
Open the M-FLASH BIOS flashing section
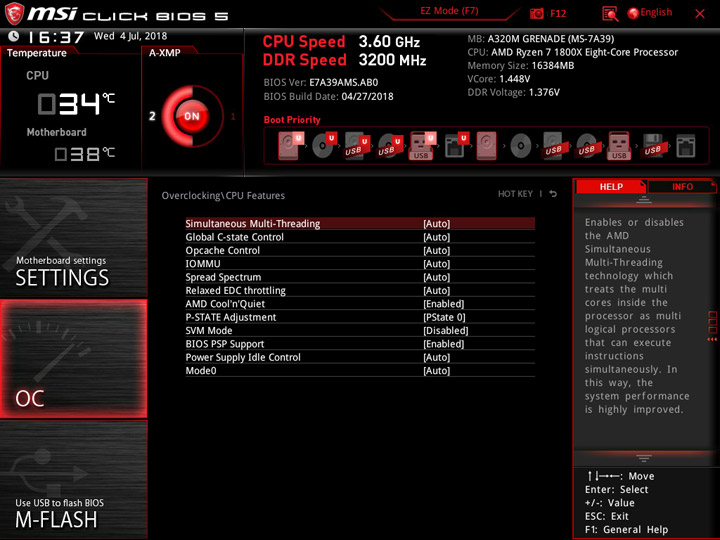73,479
